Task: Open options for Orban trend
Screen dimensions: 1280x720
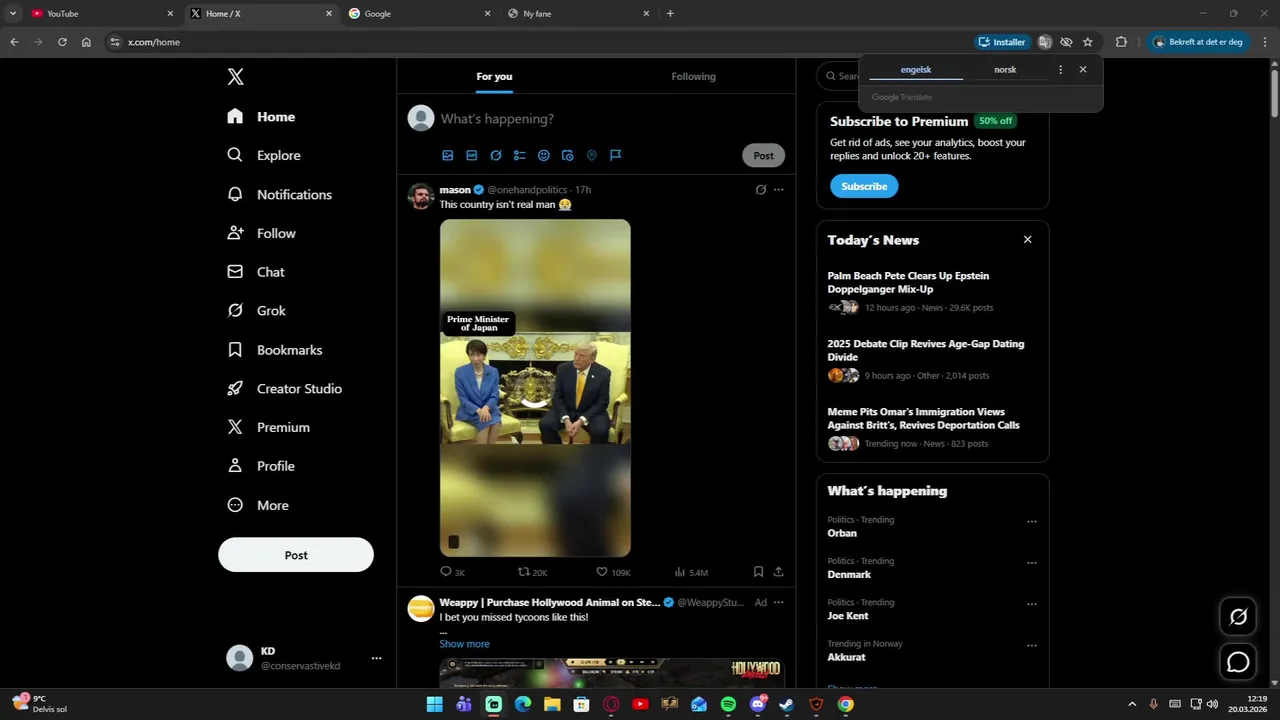Action: coord(1032,522)
